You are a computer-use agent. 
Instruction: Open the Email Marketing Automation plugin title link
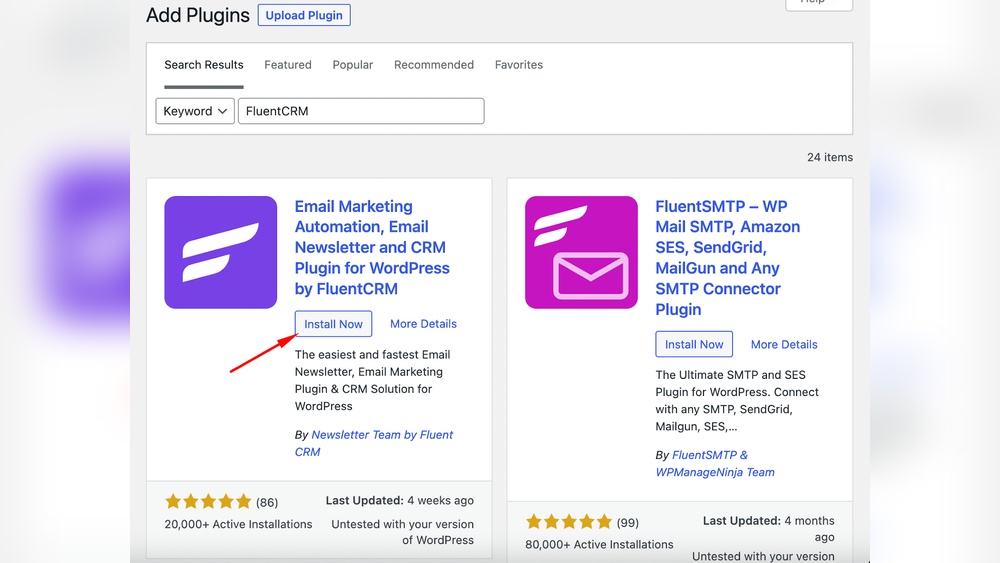click(372, 247)
